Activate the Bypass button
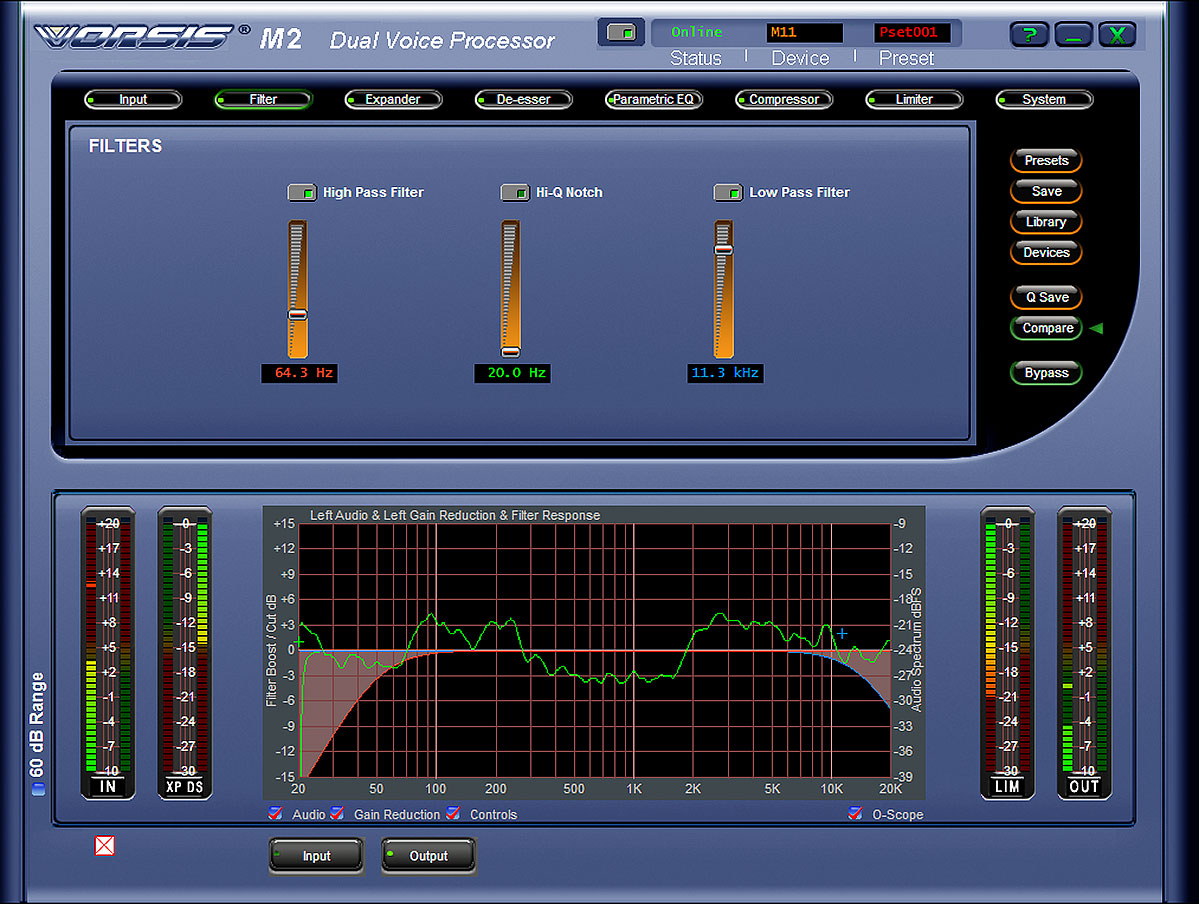The width and height of the screenshot is (1199, 904). point(1046,373)
